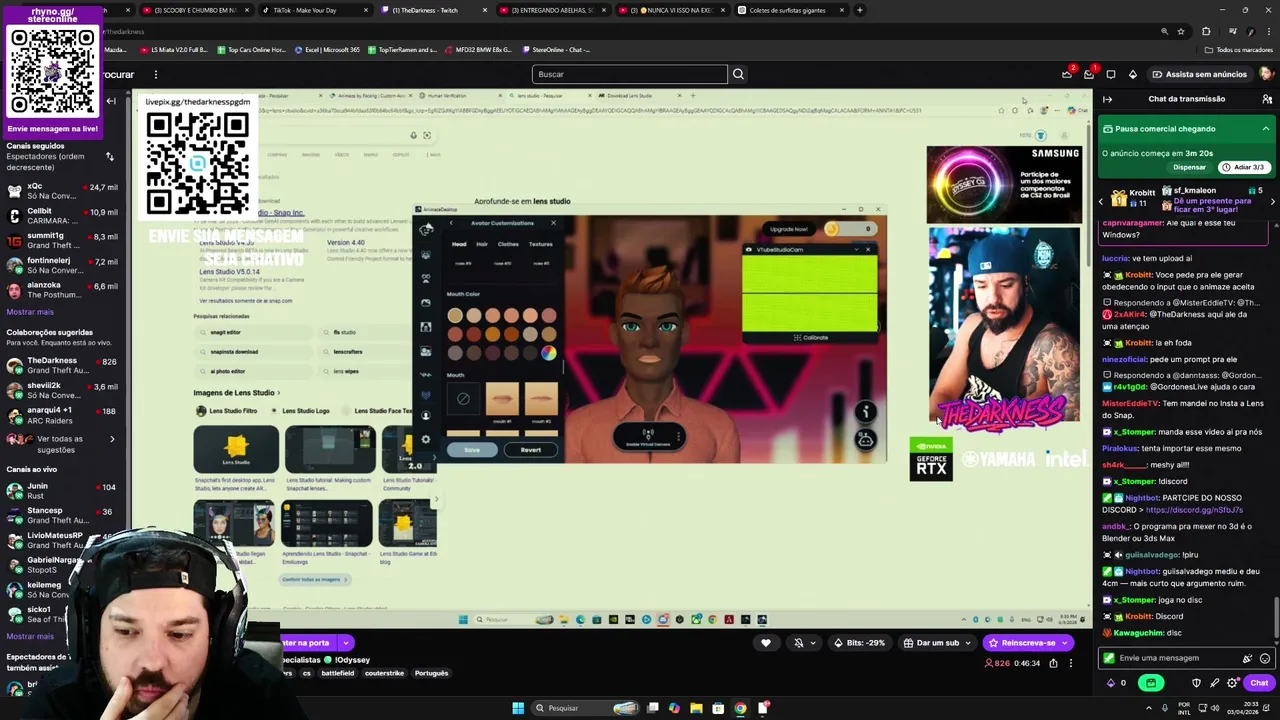Open the Twitch prime loot crown icon
This screenshot has width=1280, height=720.
(1067, 74)
